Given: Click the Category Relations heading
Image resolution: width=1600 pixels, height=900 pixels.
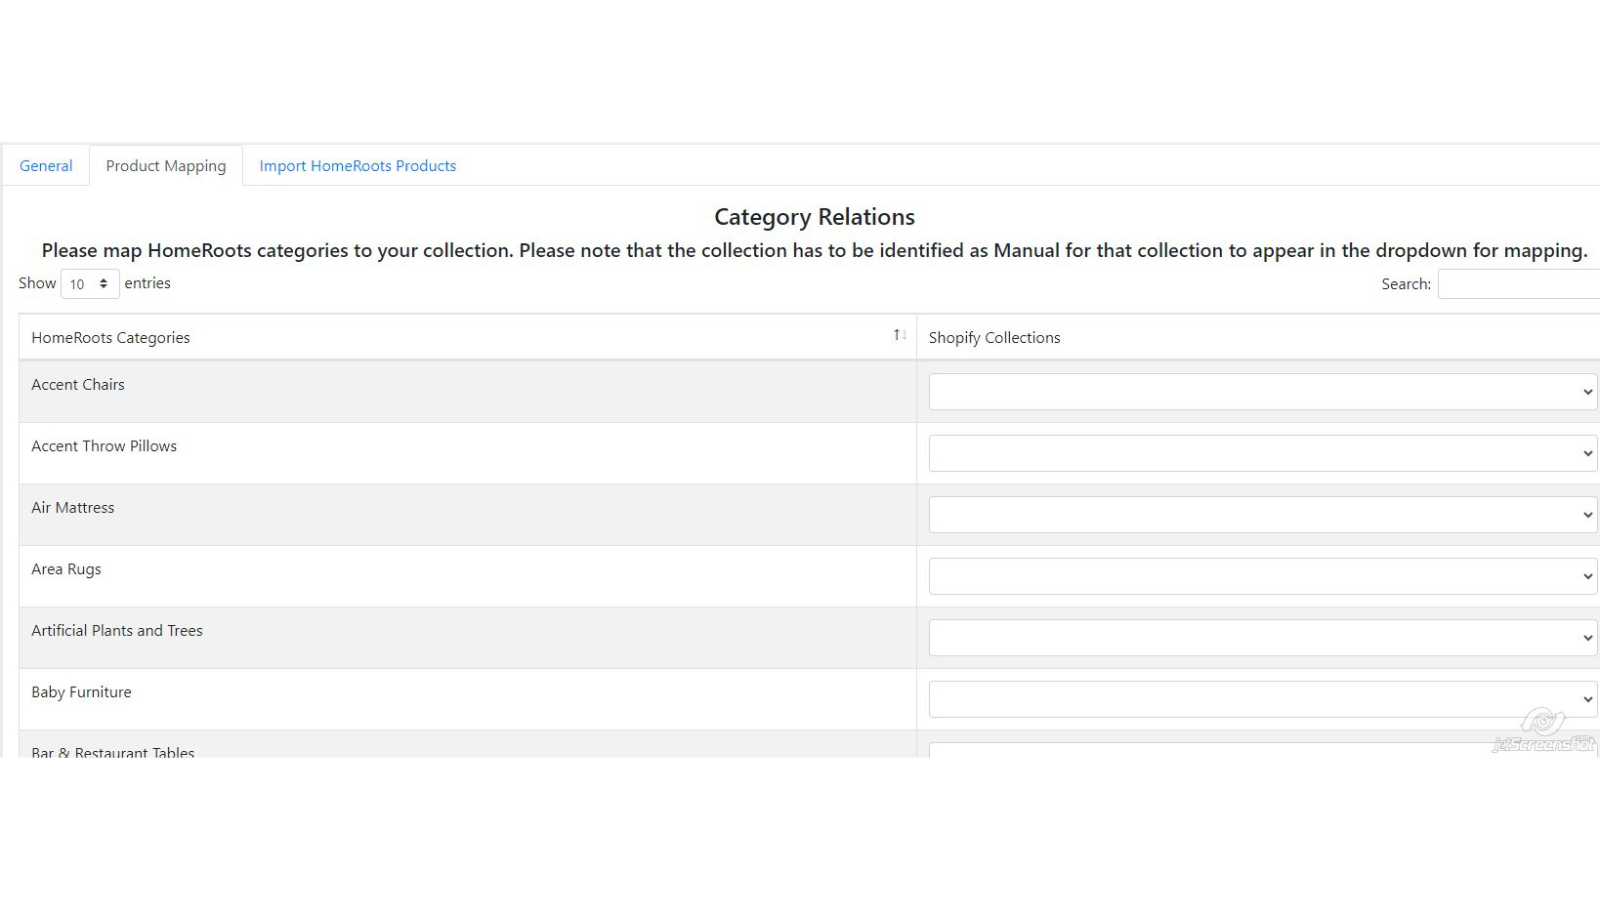Looking at the screenshot, I should (x=814, y=217).
